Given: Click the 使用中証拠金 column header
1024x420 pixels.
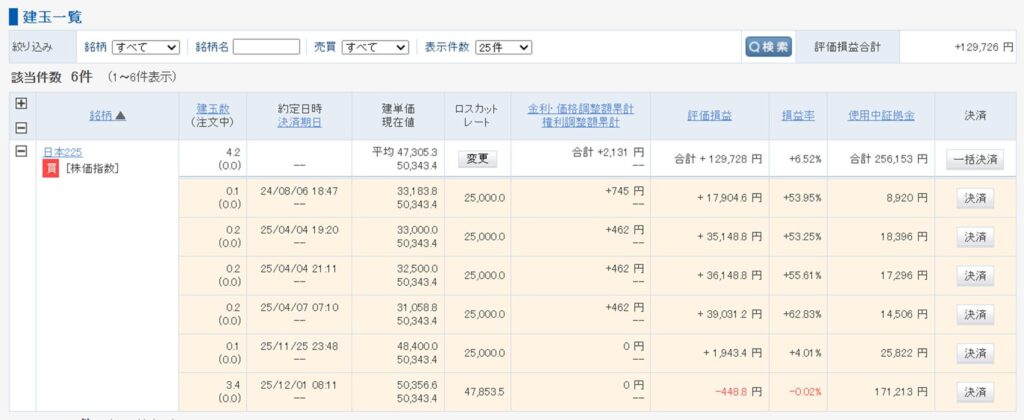Looking at the screenshot, I should [880, 115].
